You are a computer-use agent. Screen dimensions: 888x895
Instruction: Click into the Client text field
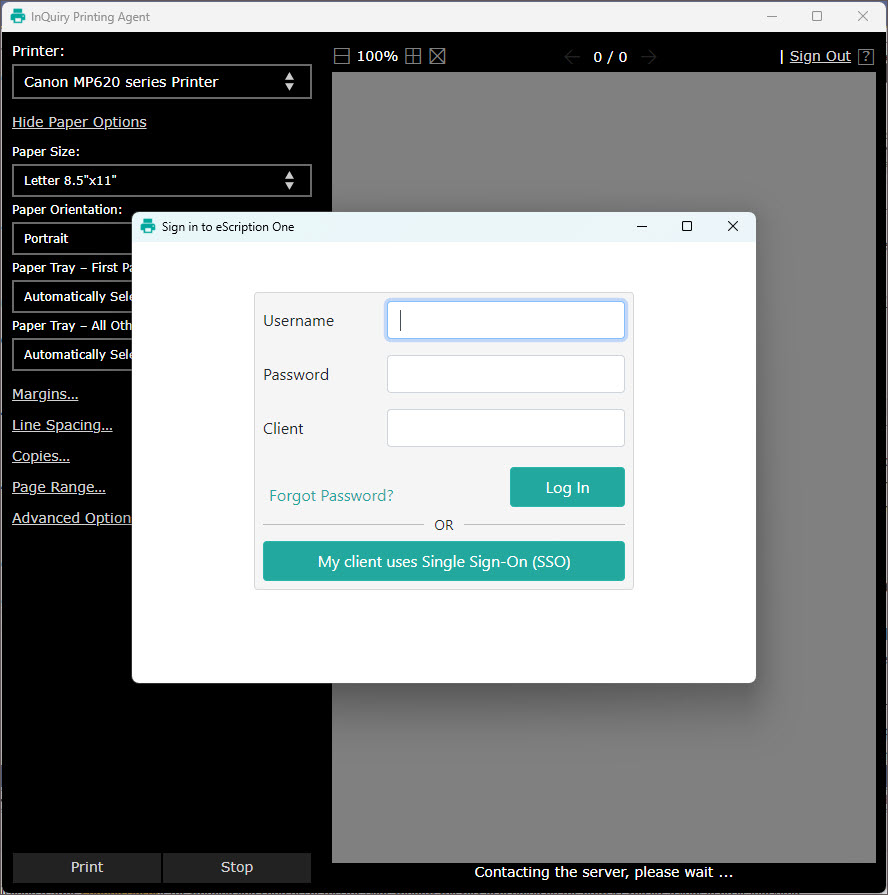(x=505, y=428)
